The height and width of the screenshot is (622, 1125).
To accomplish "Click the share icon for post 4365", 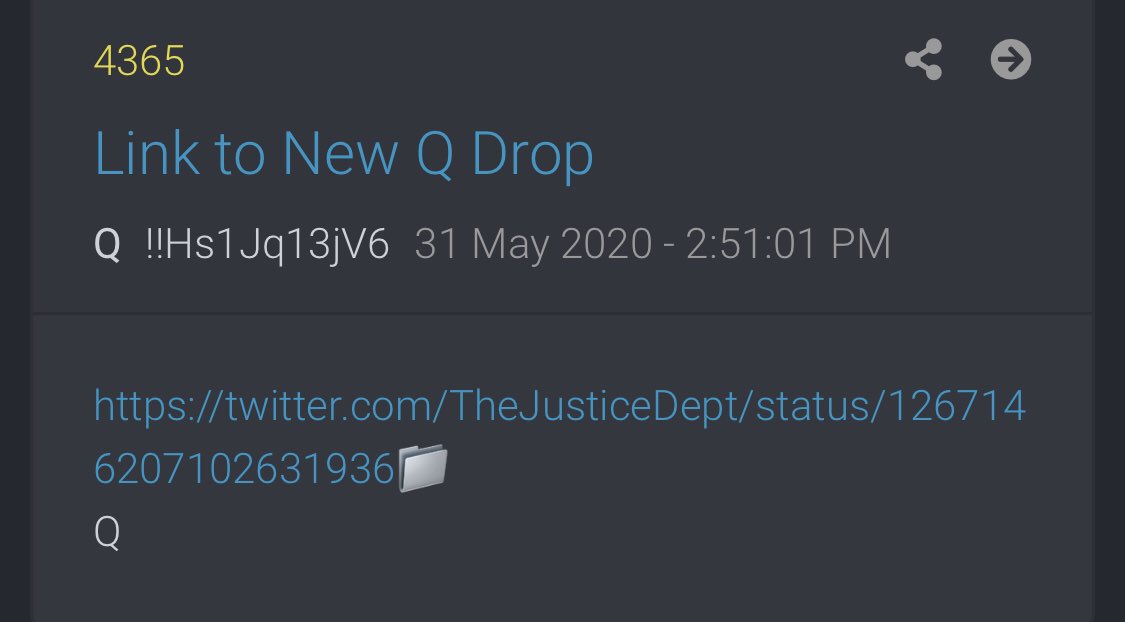I will (x=923, y=60).
